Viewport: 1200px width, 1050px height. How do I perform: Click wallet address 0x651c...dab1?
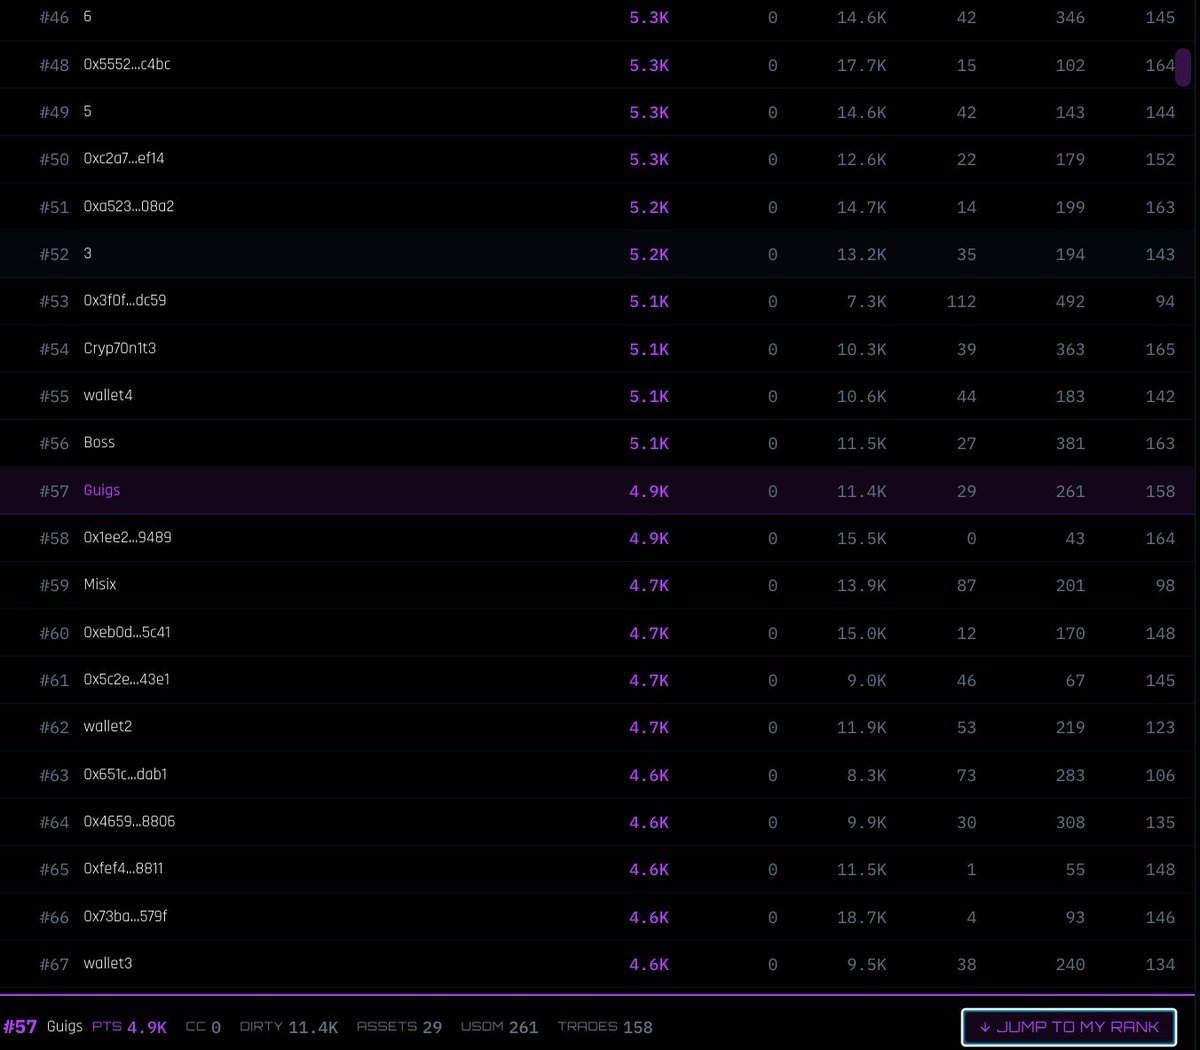click(x=125, y=774)
